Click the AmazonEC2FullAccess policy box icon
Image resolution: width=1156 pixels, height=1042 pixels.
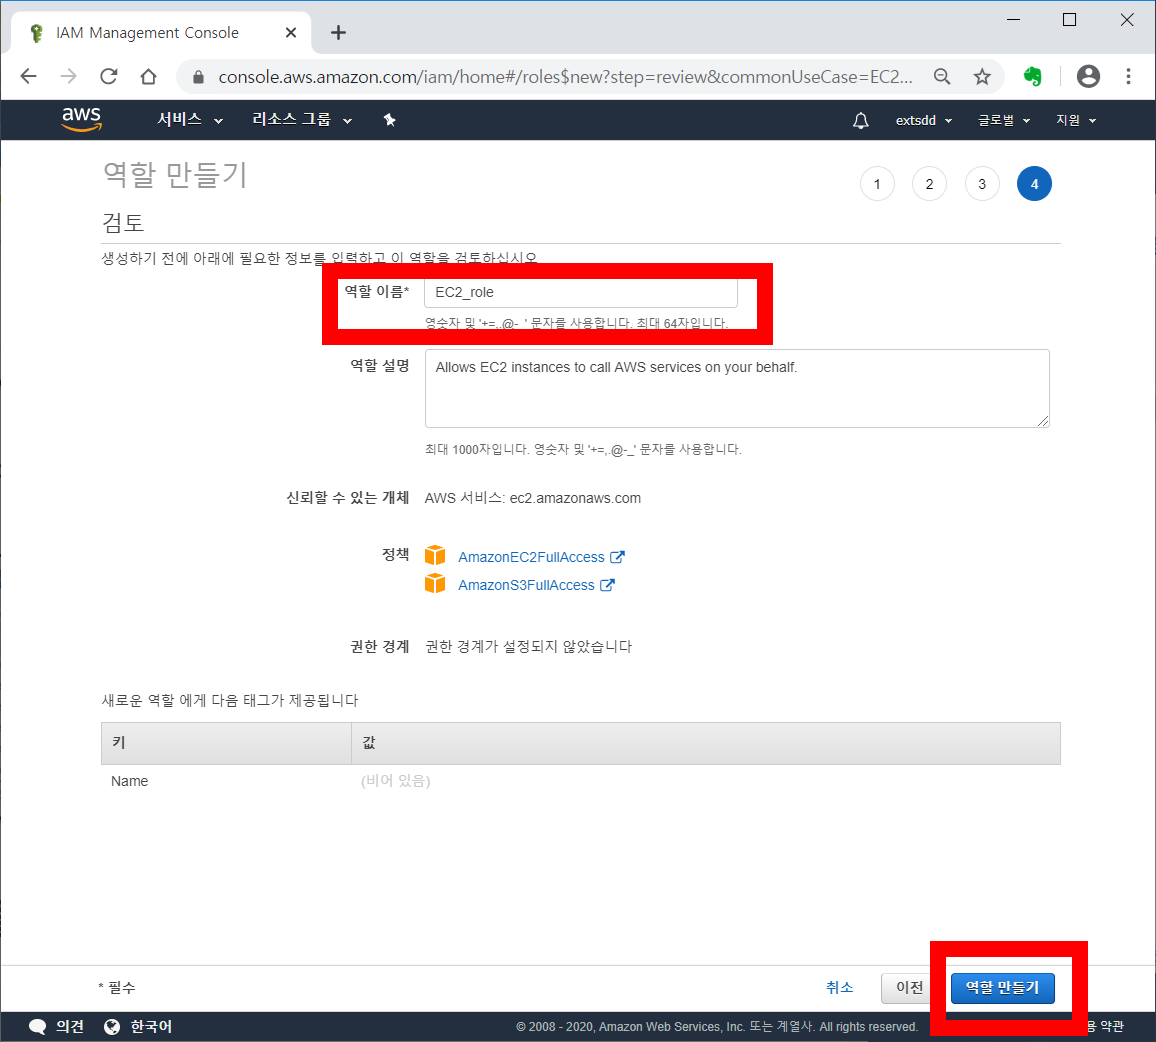(435, 555)
